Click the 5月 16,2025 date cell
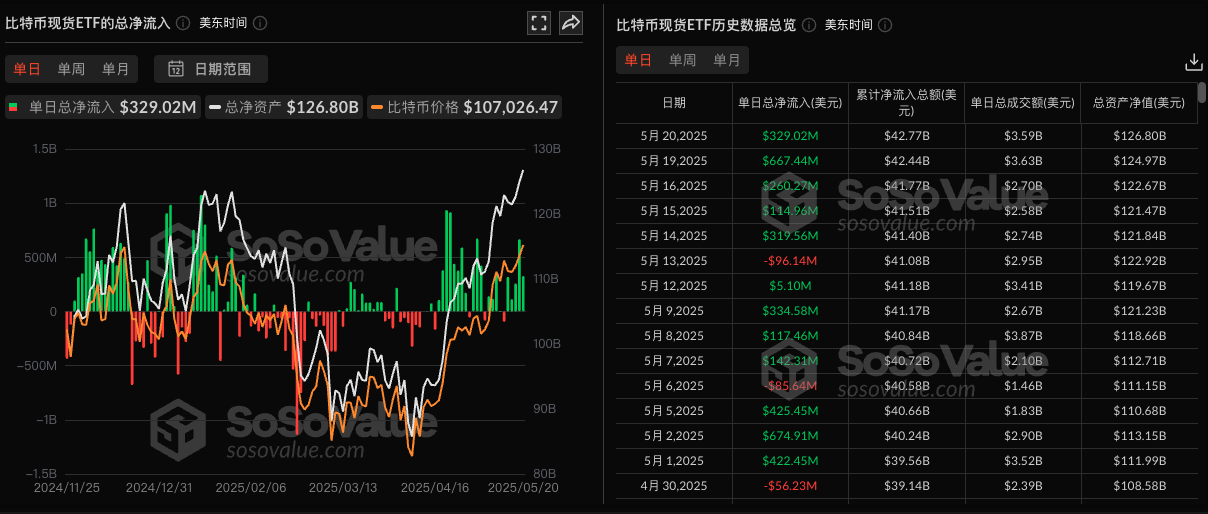The image size is (1208, 514). click(x=674, y=185)
